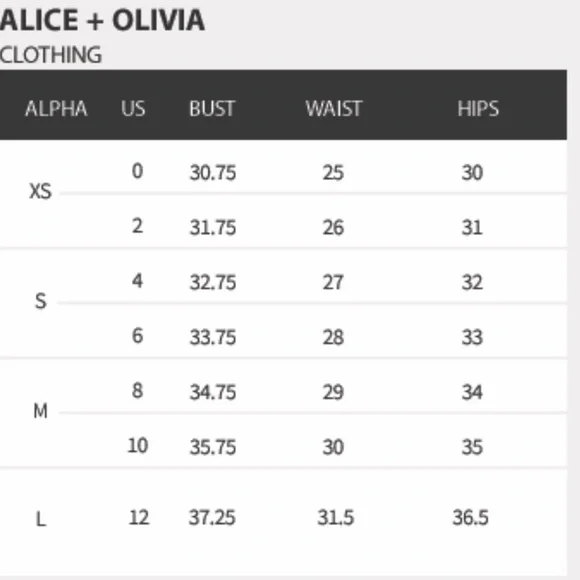Click US size 8 cell

tap(137, 391)
